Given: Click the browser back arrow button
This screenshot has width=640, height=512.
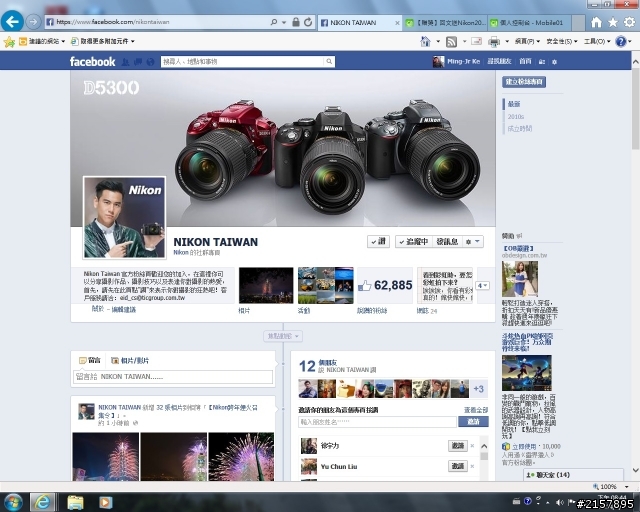Looking at the screenshot, I should pyautogui.click(x=12, y=21).
